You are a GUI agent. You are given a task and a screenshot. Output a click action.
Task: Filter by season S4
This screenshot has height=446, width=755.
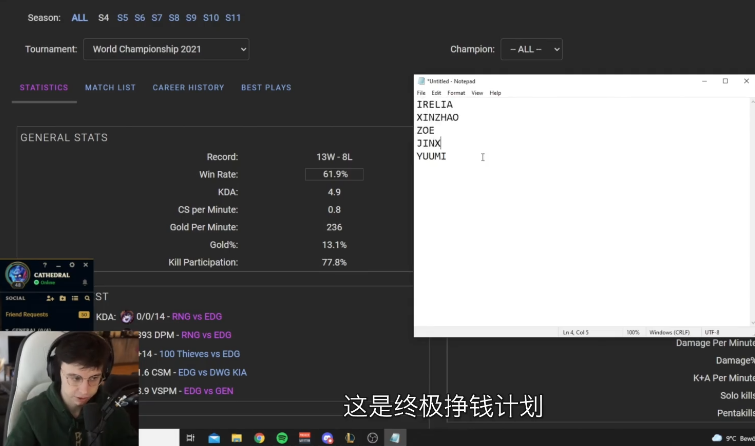(104, 18)
